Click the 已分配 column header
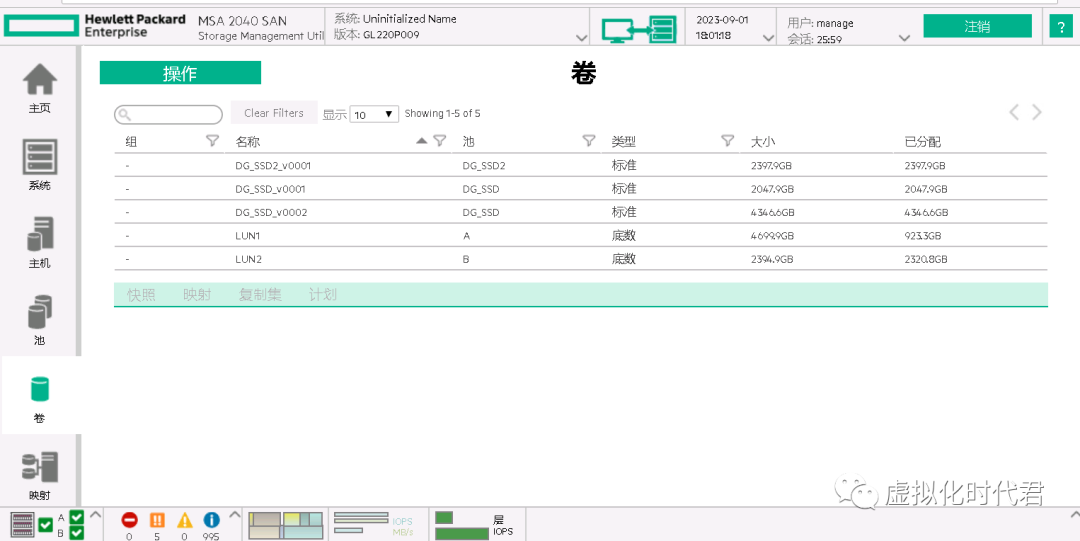 point(922,142)
